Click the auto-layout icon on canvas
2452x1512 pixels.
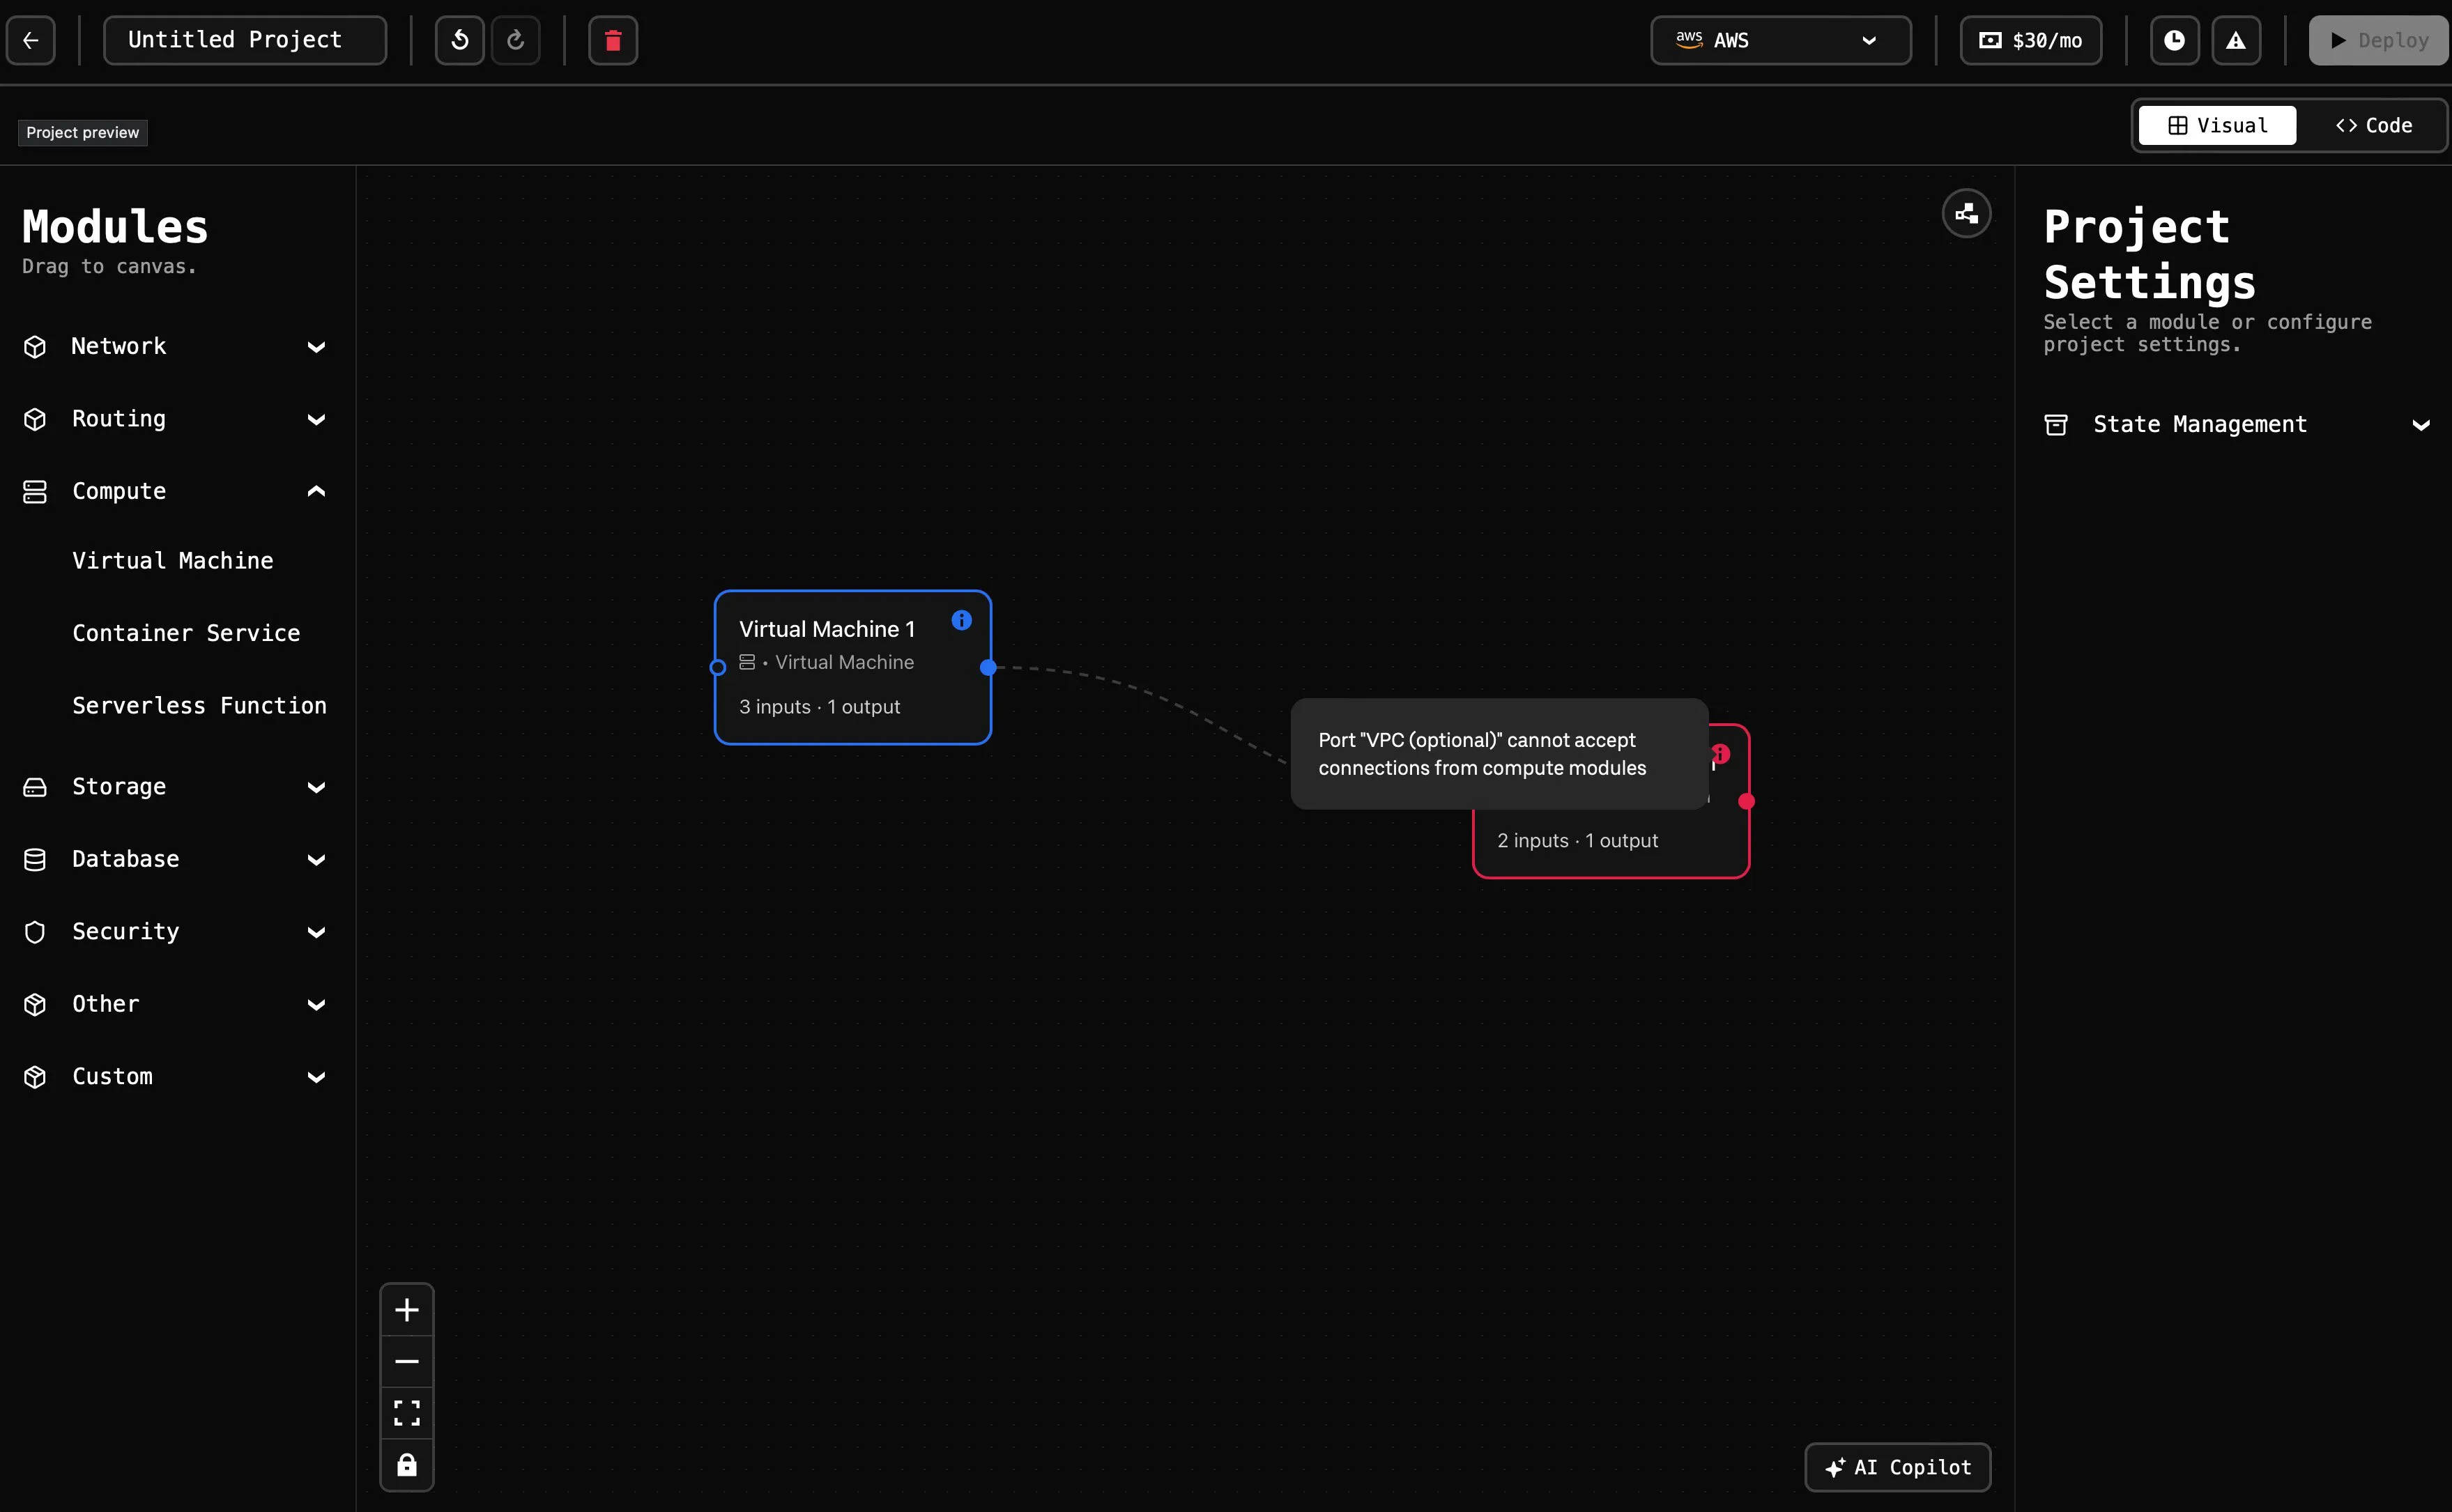(1966, 214)
